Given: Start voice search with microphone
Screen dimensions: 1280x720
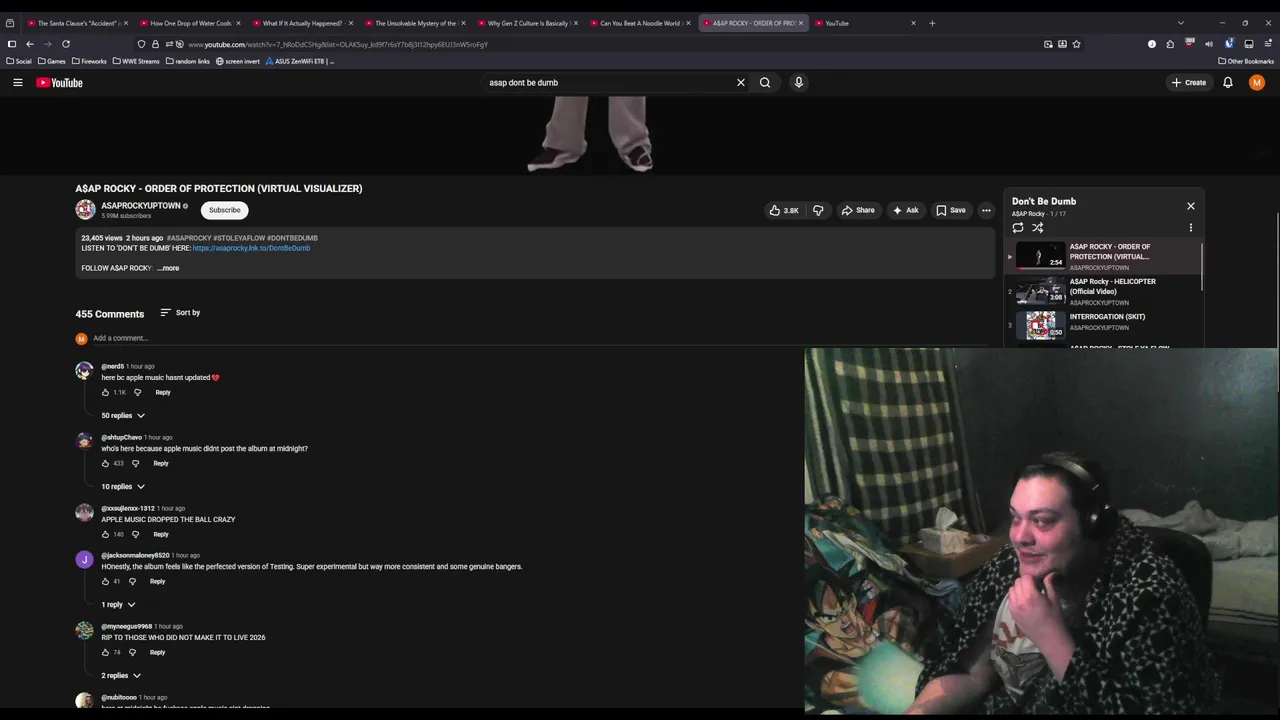Looking at the screenshot, I should point(799,83).
